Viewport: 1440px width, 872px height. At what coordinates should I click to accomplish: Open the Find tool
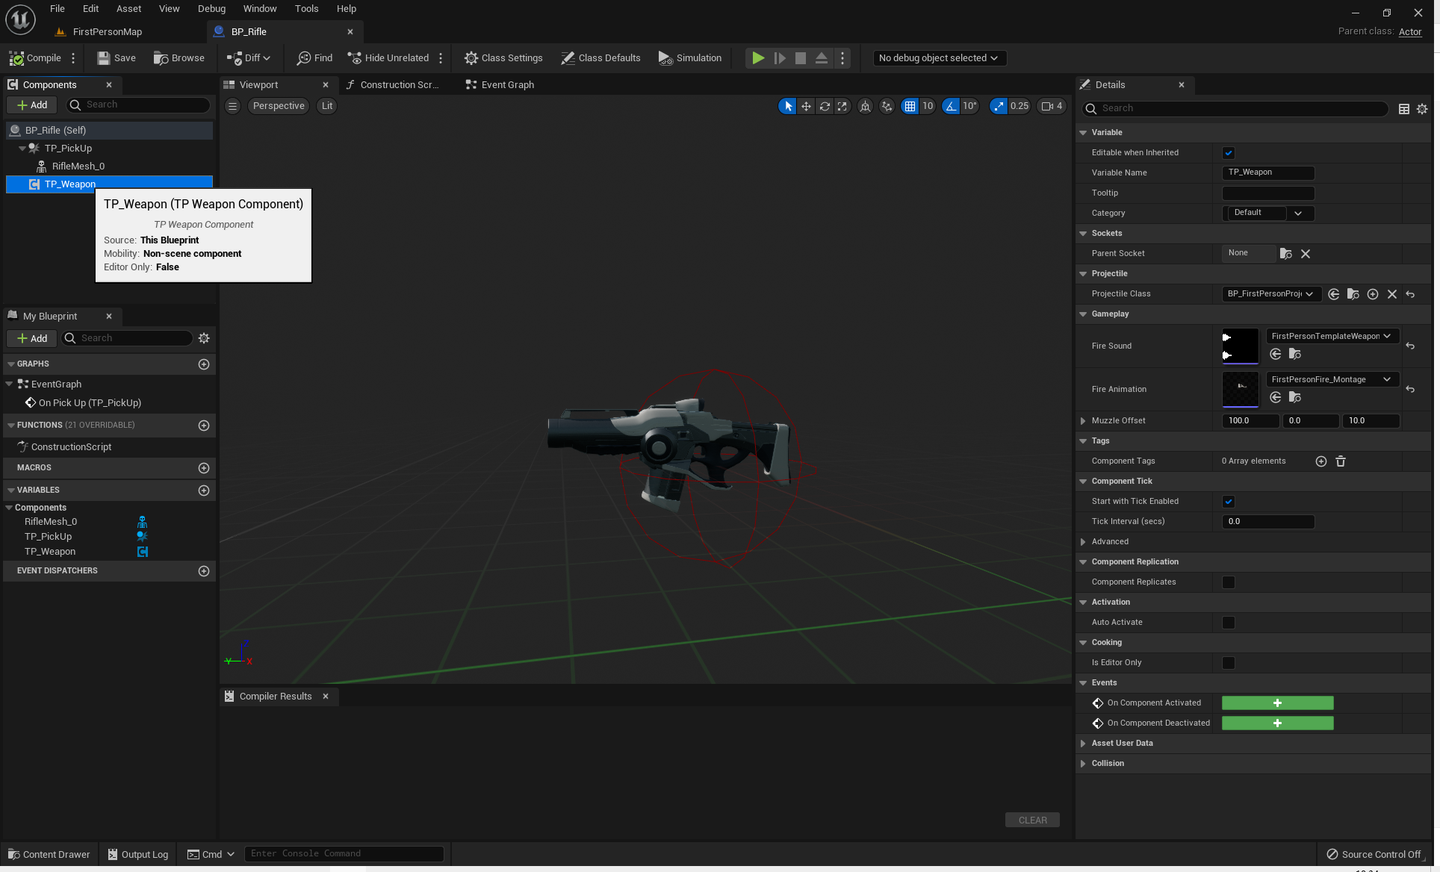314,57
